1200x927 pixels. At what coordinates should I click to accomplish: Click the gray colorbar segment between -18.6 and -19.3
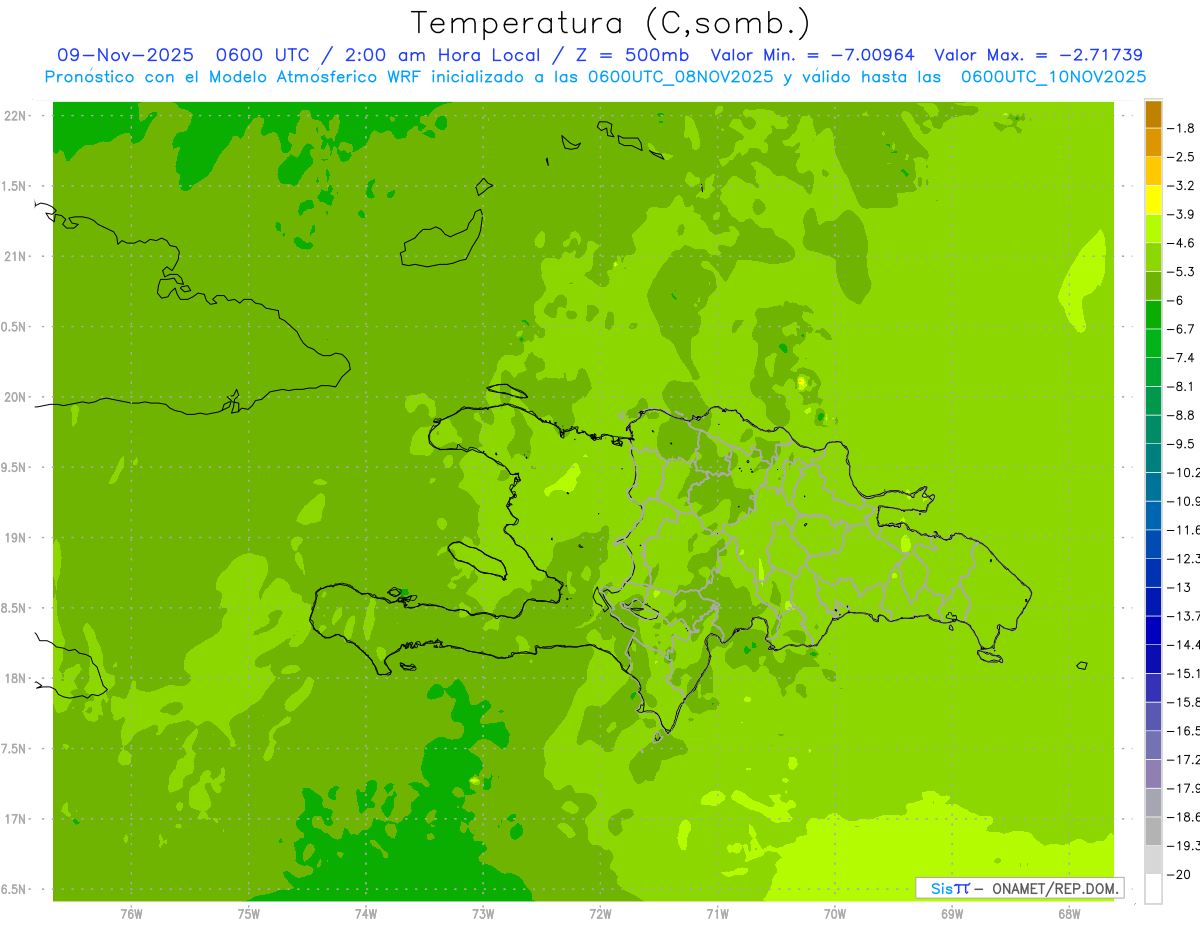coord(1153,831)
